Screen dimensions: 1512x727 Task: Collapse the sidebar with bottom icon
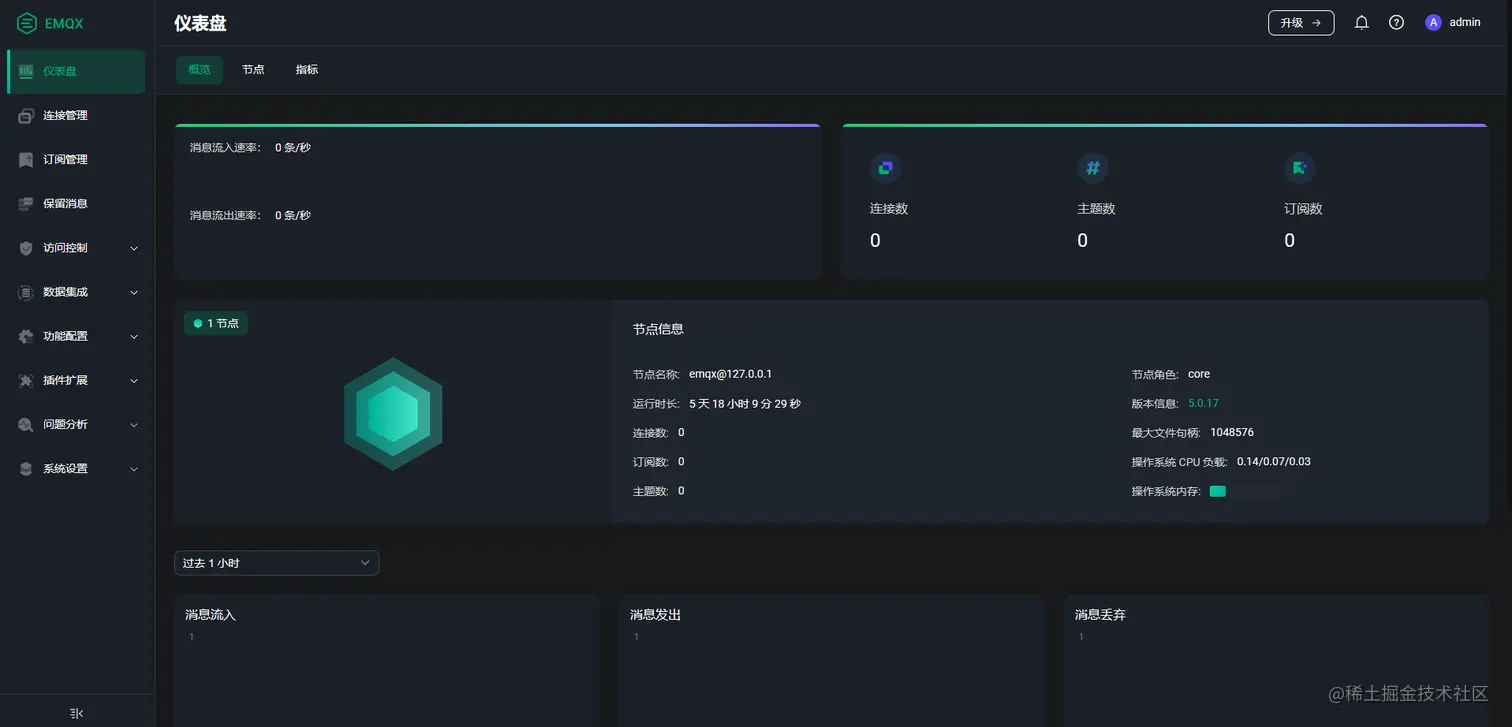point(77,713)
